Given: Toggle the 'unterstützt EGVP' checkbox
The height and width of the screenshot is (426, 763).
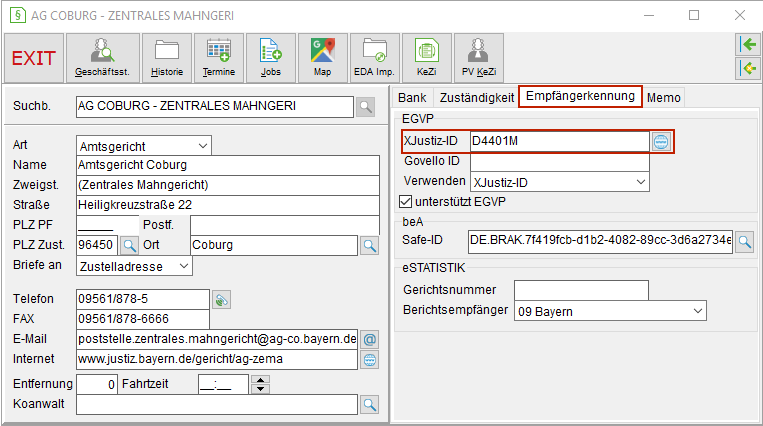Looking at the screenshot, I should (405, 202).
